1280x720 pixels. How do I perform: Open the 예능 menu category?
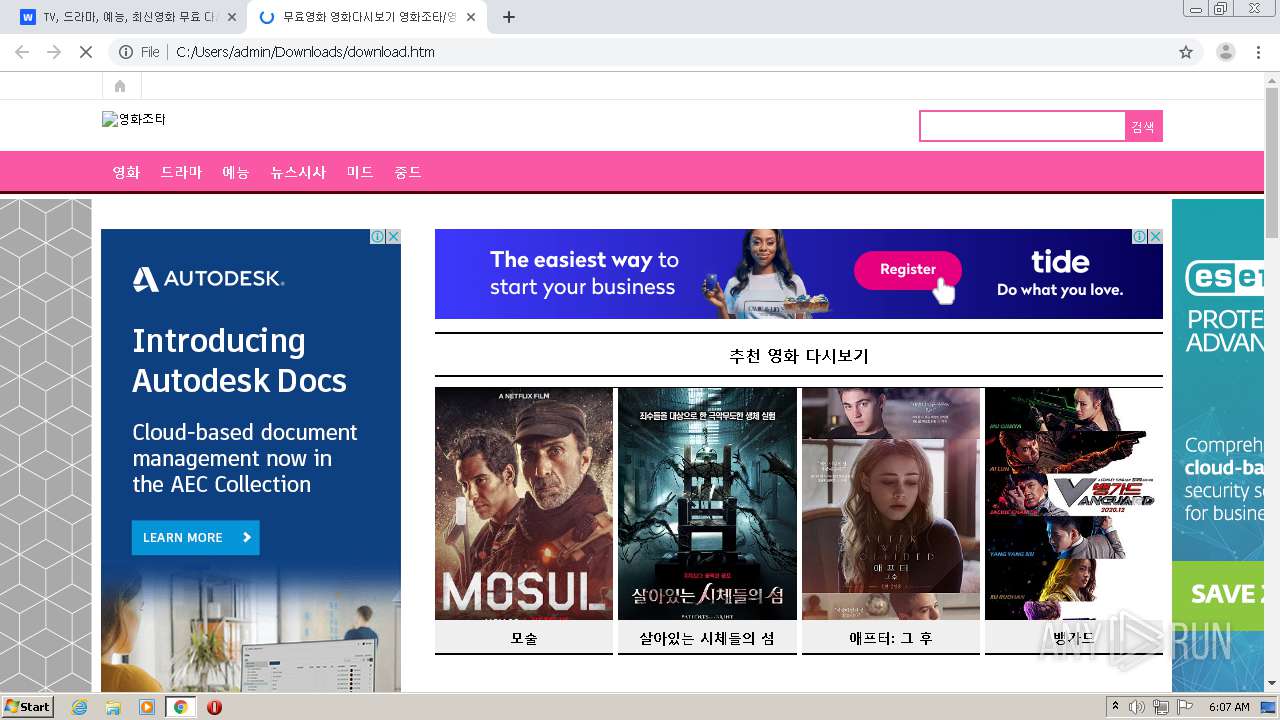click(x=236, y=172)
